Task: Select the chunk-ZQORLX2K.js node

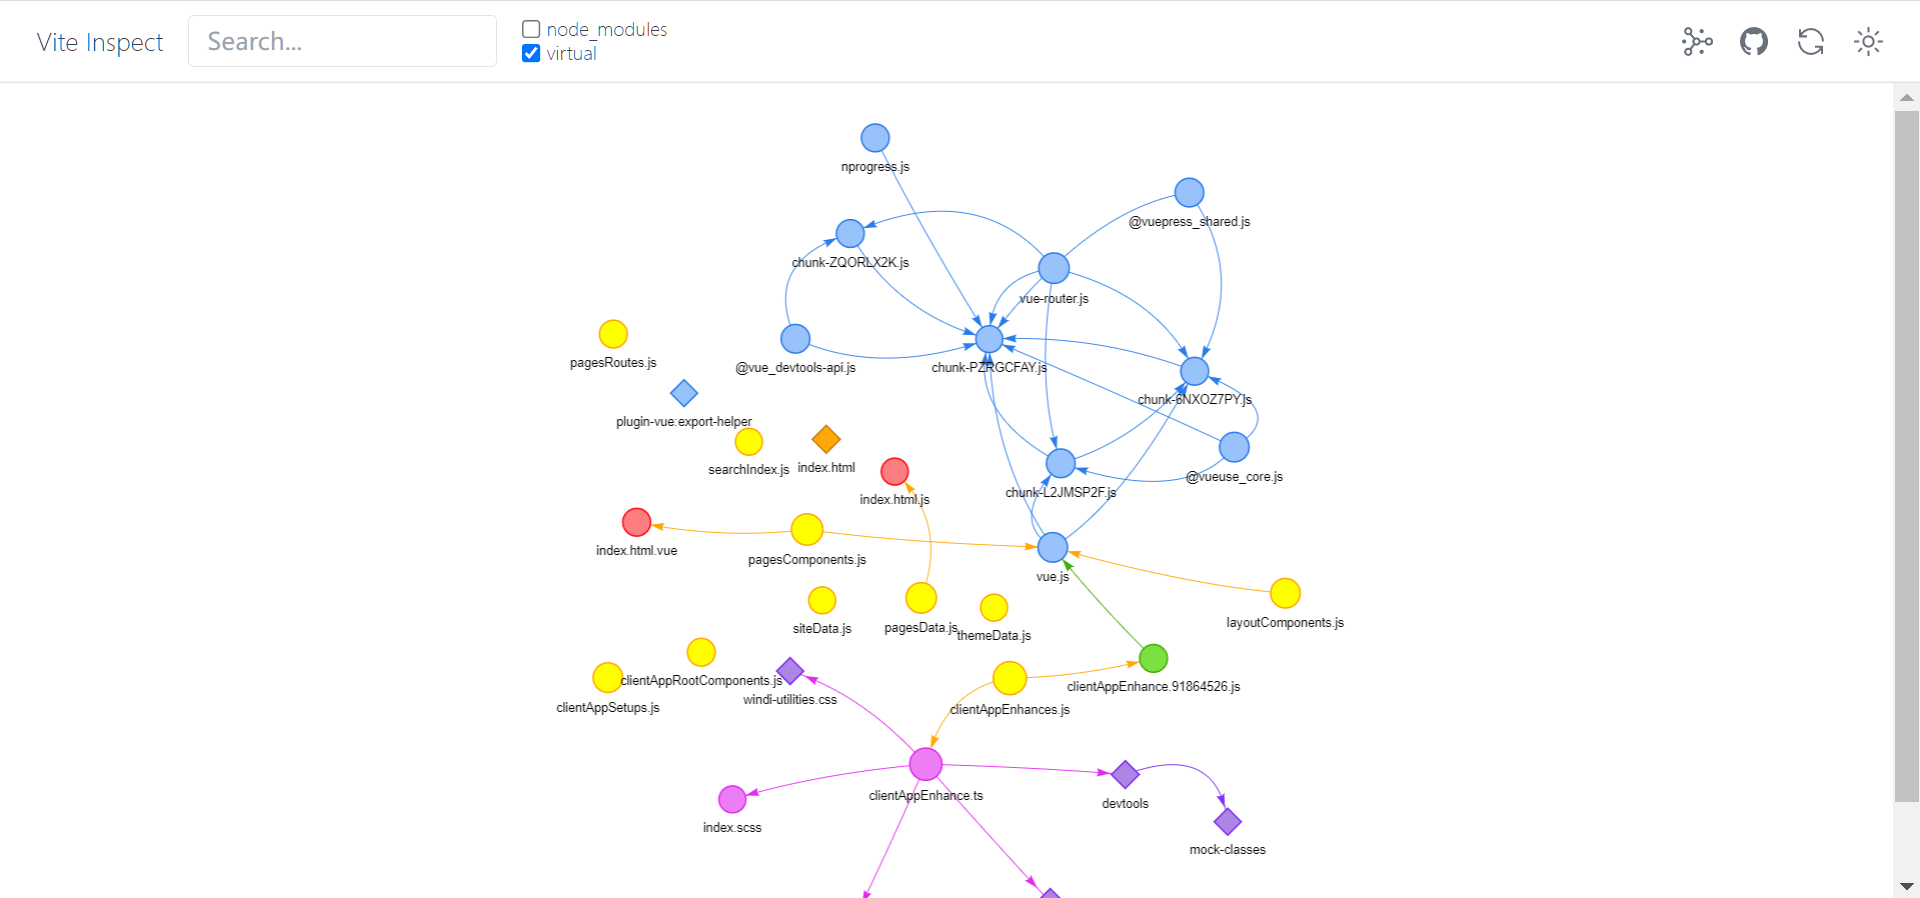Action: point(850,233)
